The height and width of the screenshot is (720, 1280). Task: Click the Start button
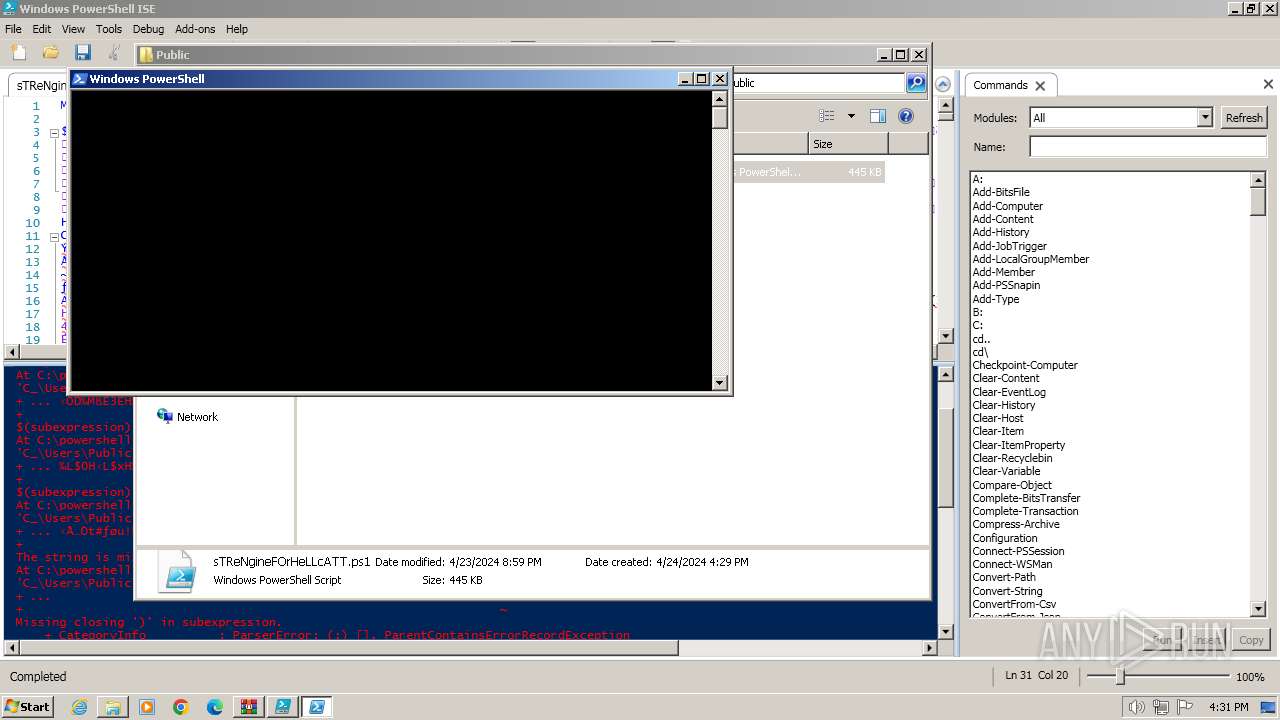coord(28,706)
